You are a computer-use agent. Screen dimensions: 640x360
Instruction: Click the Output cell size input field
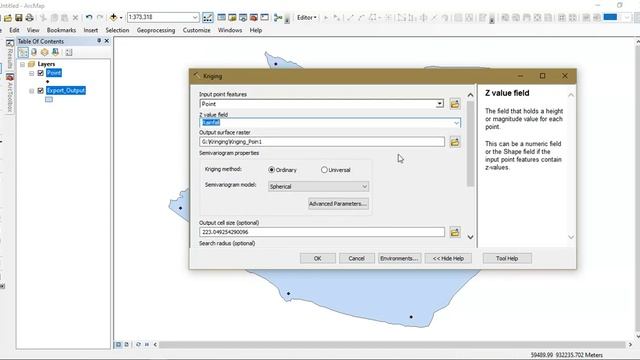tap(322, 232)
